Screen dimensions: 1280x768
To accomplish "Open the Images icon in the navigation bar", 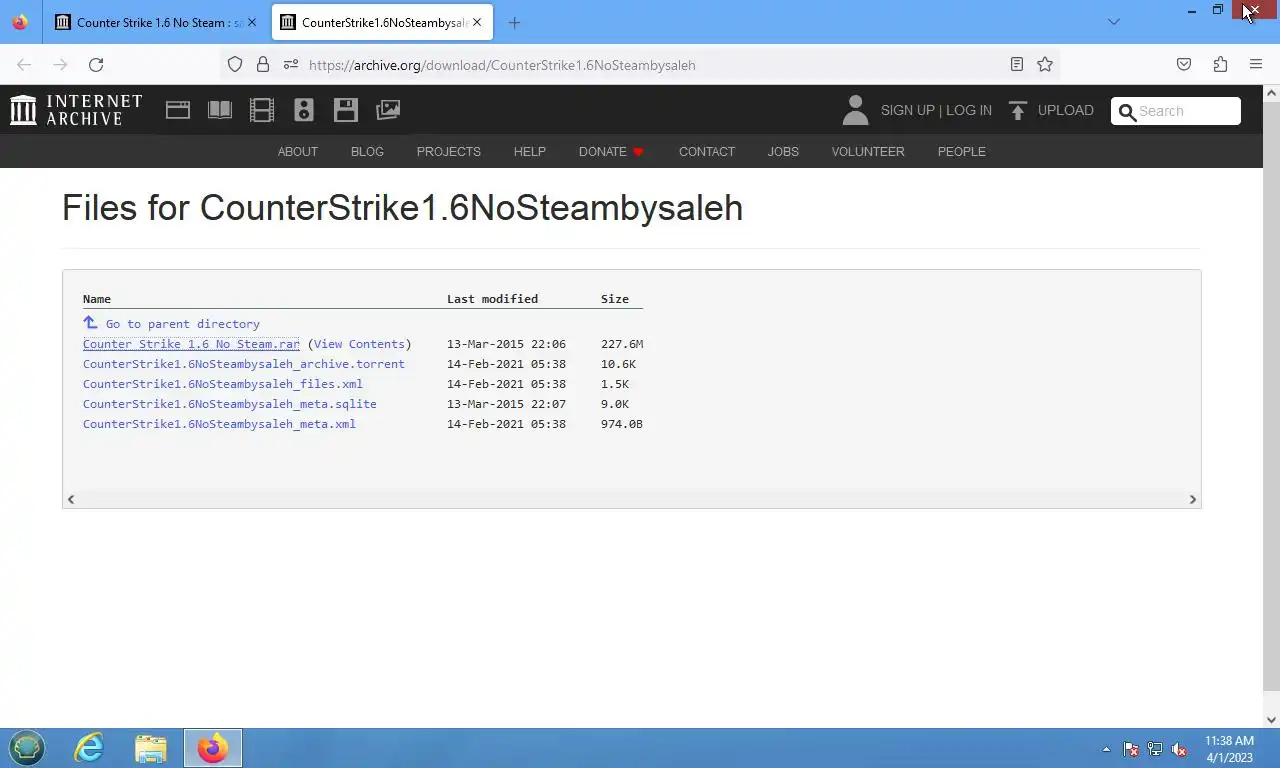I will [x=388, y=110].
